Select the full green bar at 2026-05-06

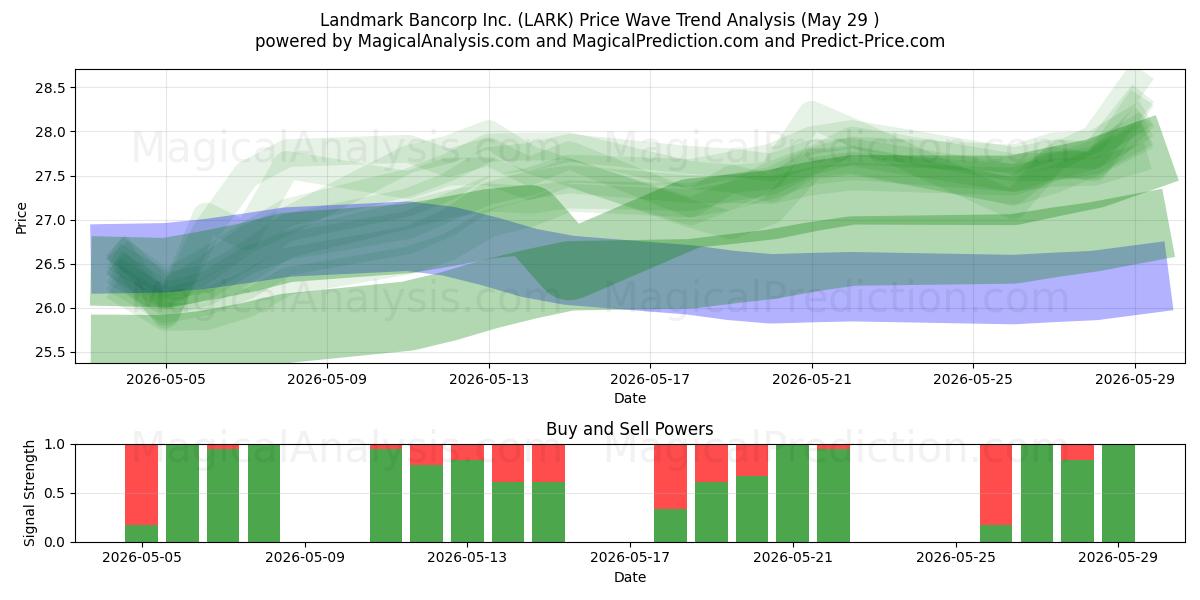(x=182, y=493)
